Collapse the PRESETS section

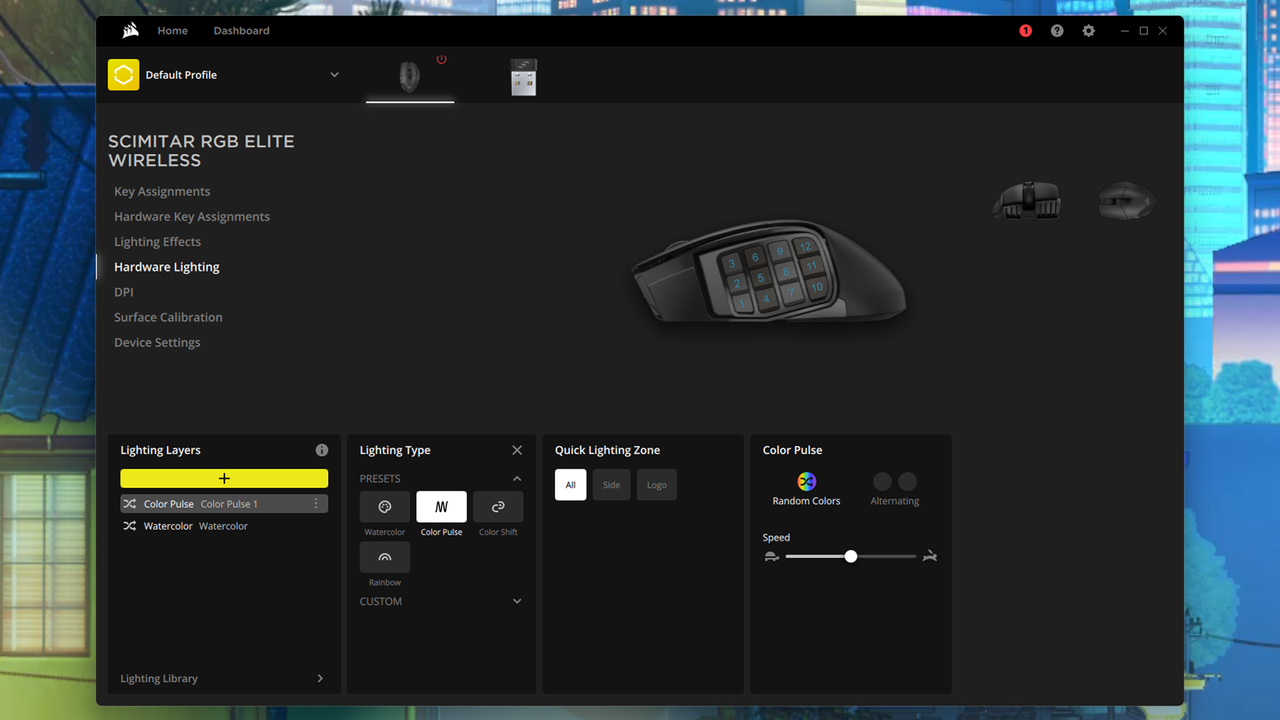(517, 479)
